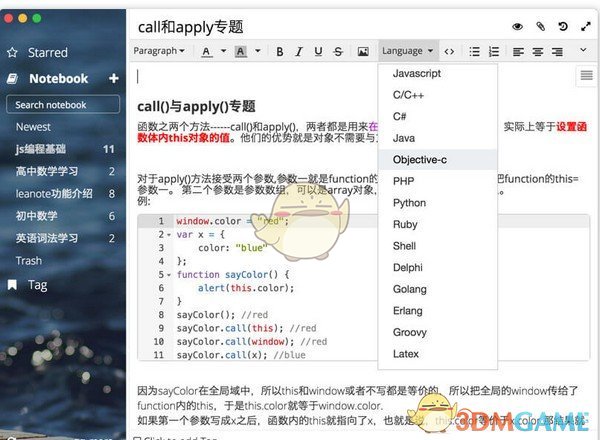Select Erlang from the list
600x440 pixels.
[438, 311]
